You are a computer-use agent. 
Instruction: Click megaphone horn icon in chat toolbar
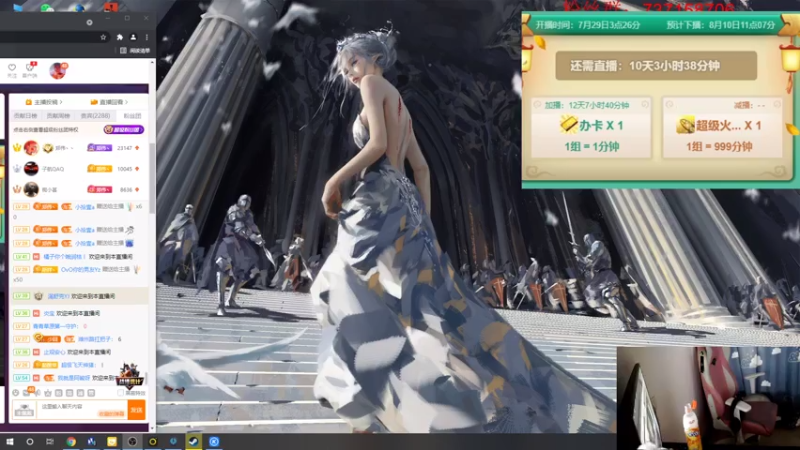point(38,393)
